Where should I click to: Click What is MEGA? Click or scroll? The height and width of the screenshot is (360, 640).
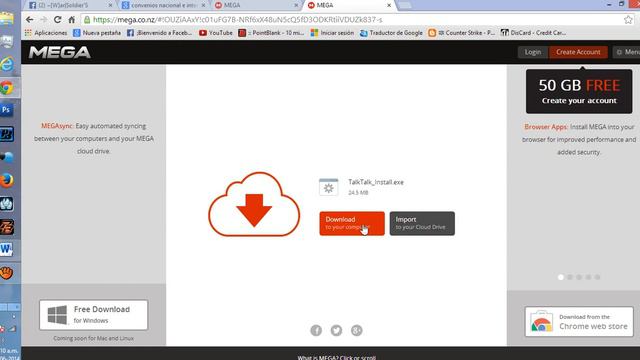point(337,358)
